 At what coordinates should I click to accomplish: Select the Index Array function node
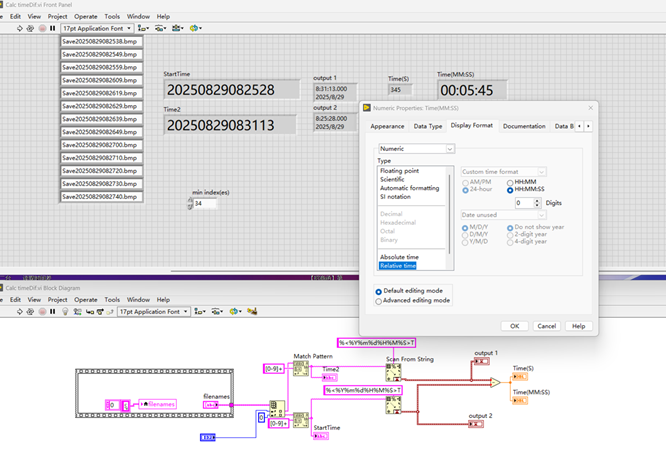277,409
